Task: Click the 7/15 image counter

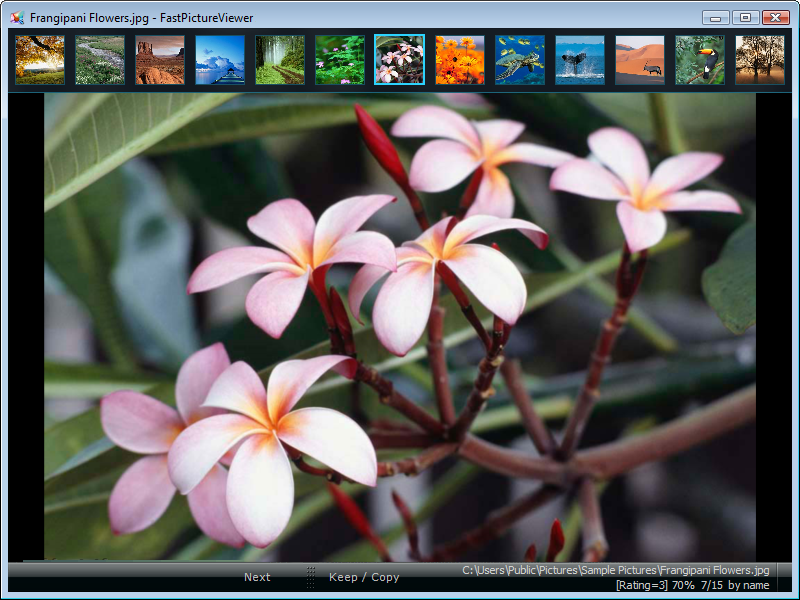Action: click(712, 585)
